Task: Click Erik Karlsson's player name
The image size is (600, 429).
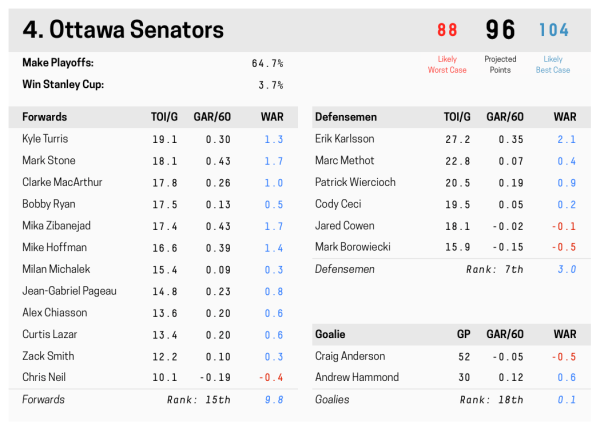Action: coord(343,139)
